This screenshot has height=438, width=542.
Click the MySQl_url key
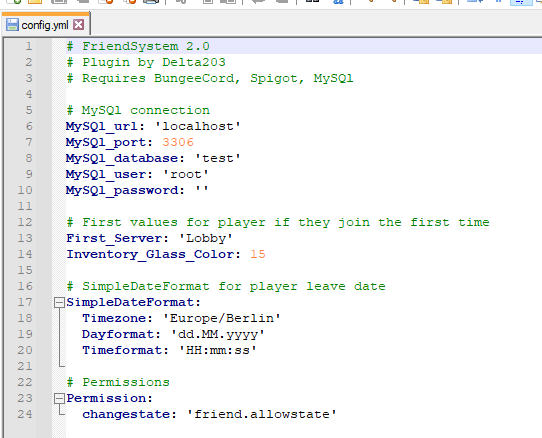(x=103, y=126)
